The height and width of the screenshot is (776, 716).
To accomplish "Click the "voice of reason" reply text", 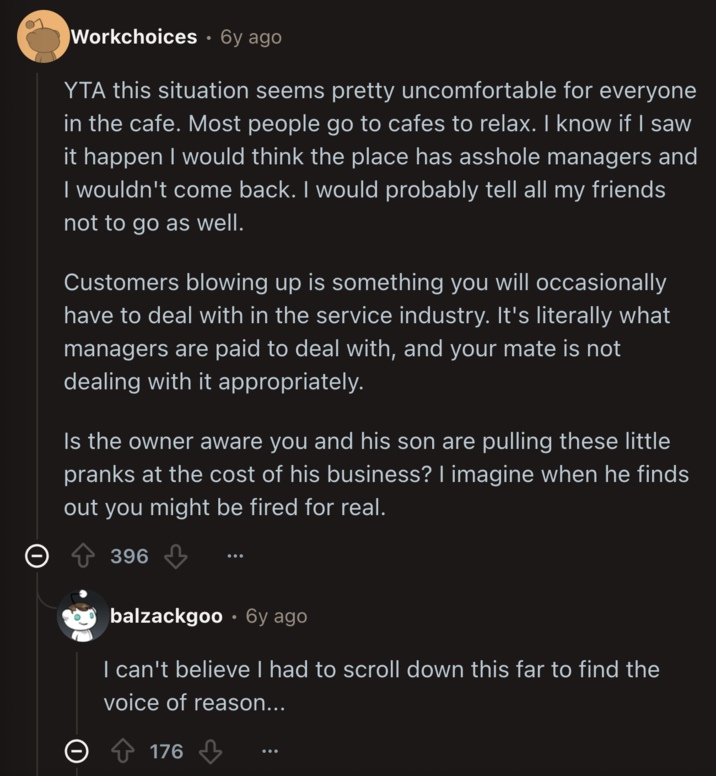I will tap(380, 686).
